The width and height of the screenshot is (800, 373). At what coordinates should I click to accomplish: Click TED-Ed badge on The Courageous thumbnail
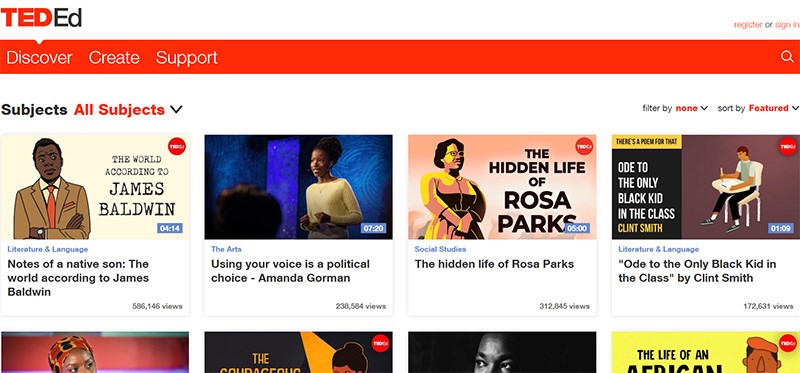coord(381,343)
